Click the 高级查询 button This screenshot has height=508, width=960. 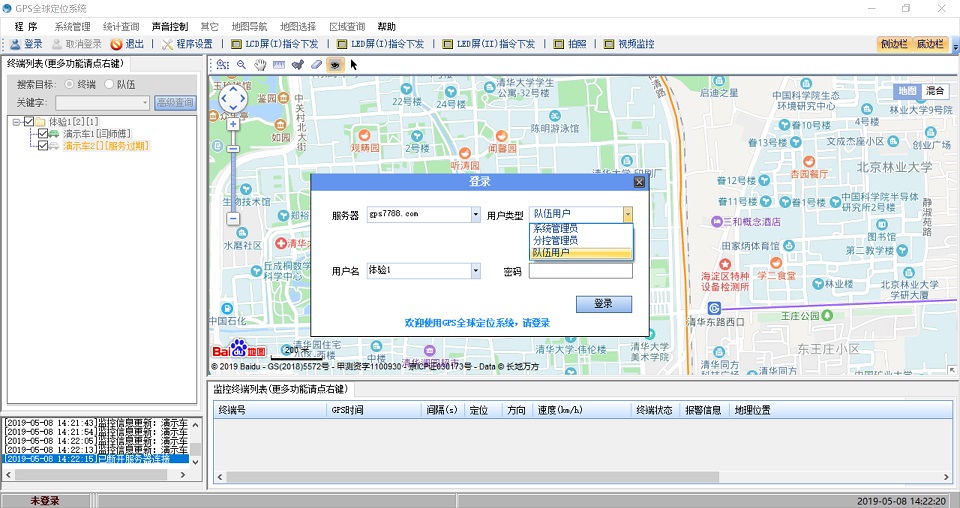pyautogui.click(x=175, y=103)
